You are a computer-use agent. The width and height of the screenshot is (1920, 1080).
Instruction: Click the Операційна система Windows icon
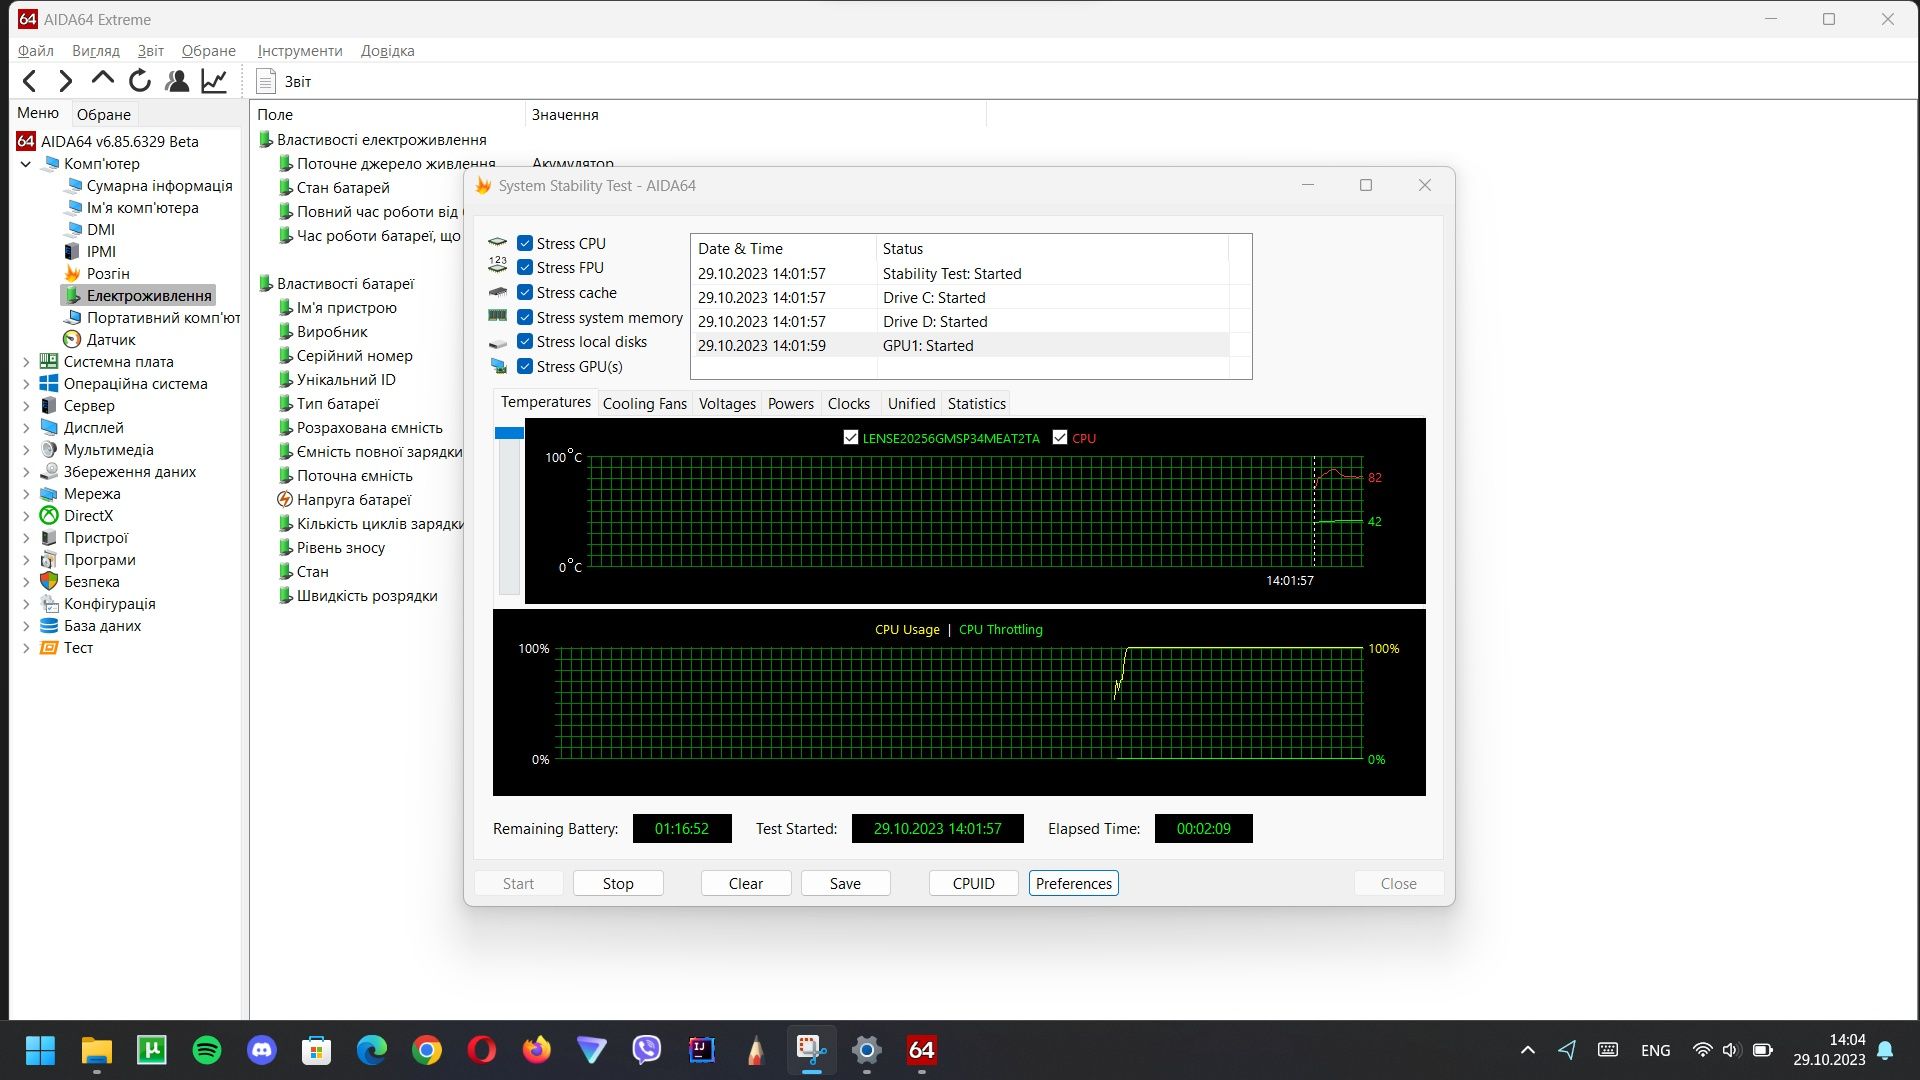[48, 384]
